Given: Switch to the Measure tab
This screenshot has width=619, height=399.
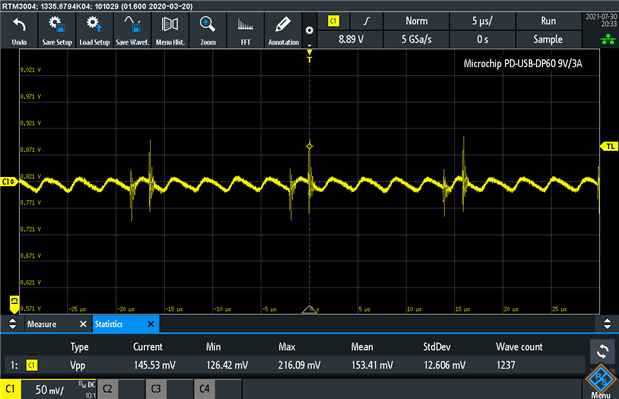Looking at the screenshot, I should pos(42,324).
